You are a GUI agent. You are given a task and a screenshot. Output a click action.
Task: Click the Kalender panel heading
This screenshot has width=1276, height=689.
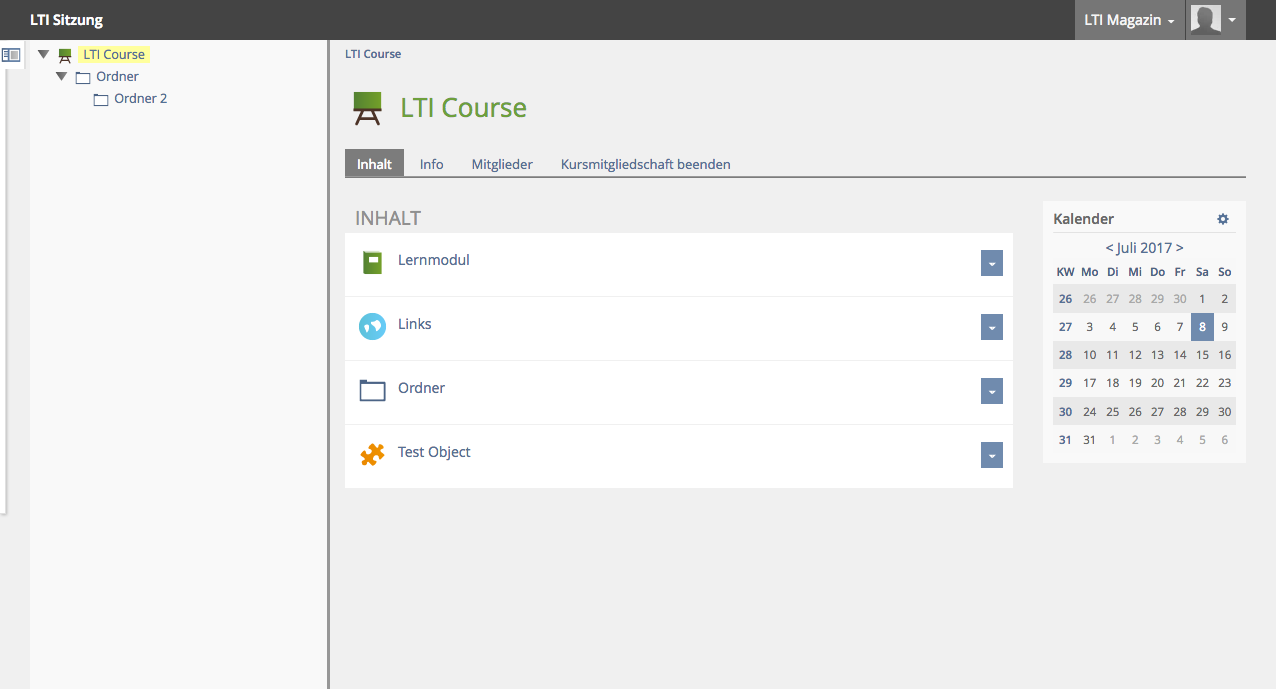(x=1083, y=219)
